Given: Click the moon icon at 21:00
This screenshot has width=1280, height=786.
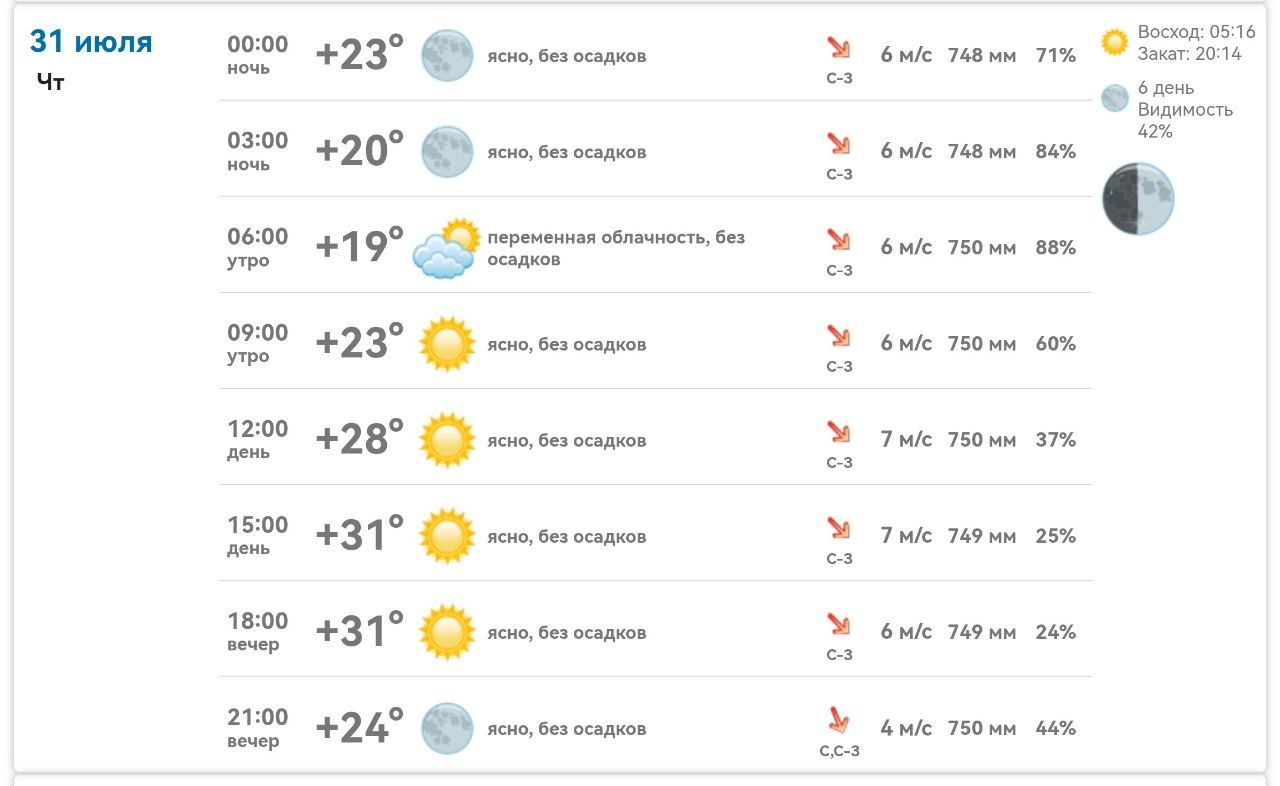Looking at the screenshot, I should click(x=447, y=728).
